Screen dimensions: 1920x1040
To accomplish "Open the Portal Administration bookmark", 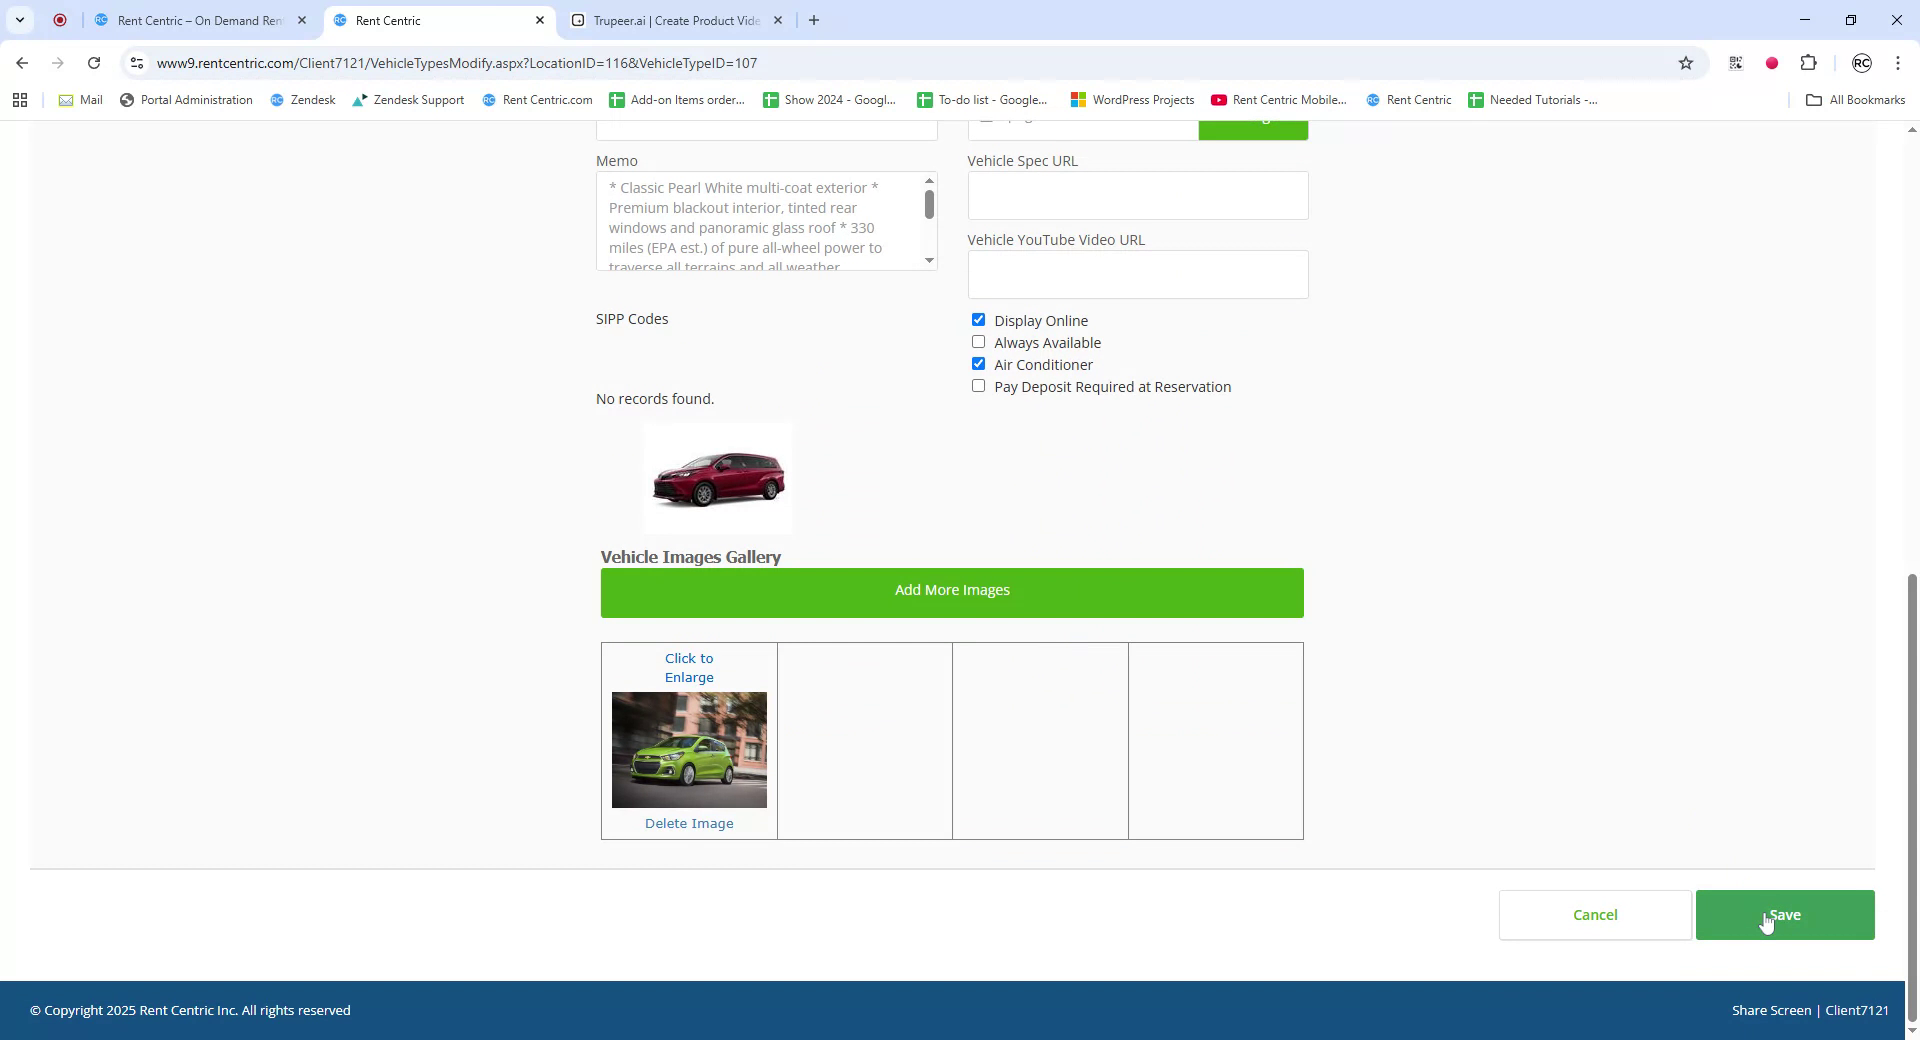I will [x=186, y=100].
